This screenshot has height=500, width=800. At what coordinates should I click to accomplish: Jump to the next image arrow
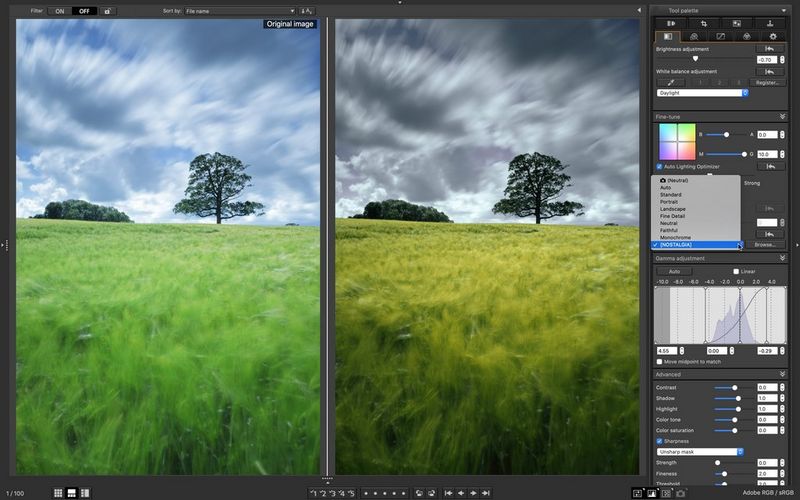tap(473, 493)
